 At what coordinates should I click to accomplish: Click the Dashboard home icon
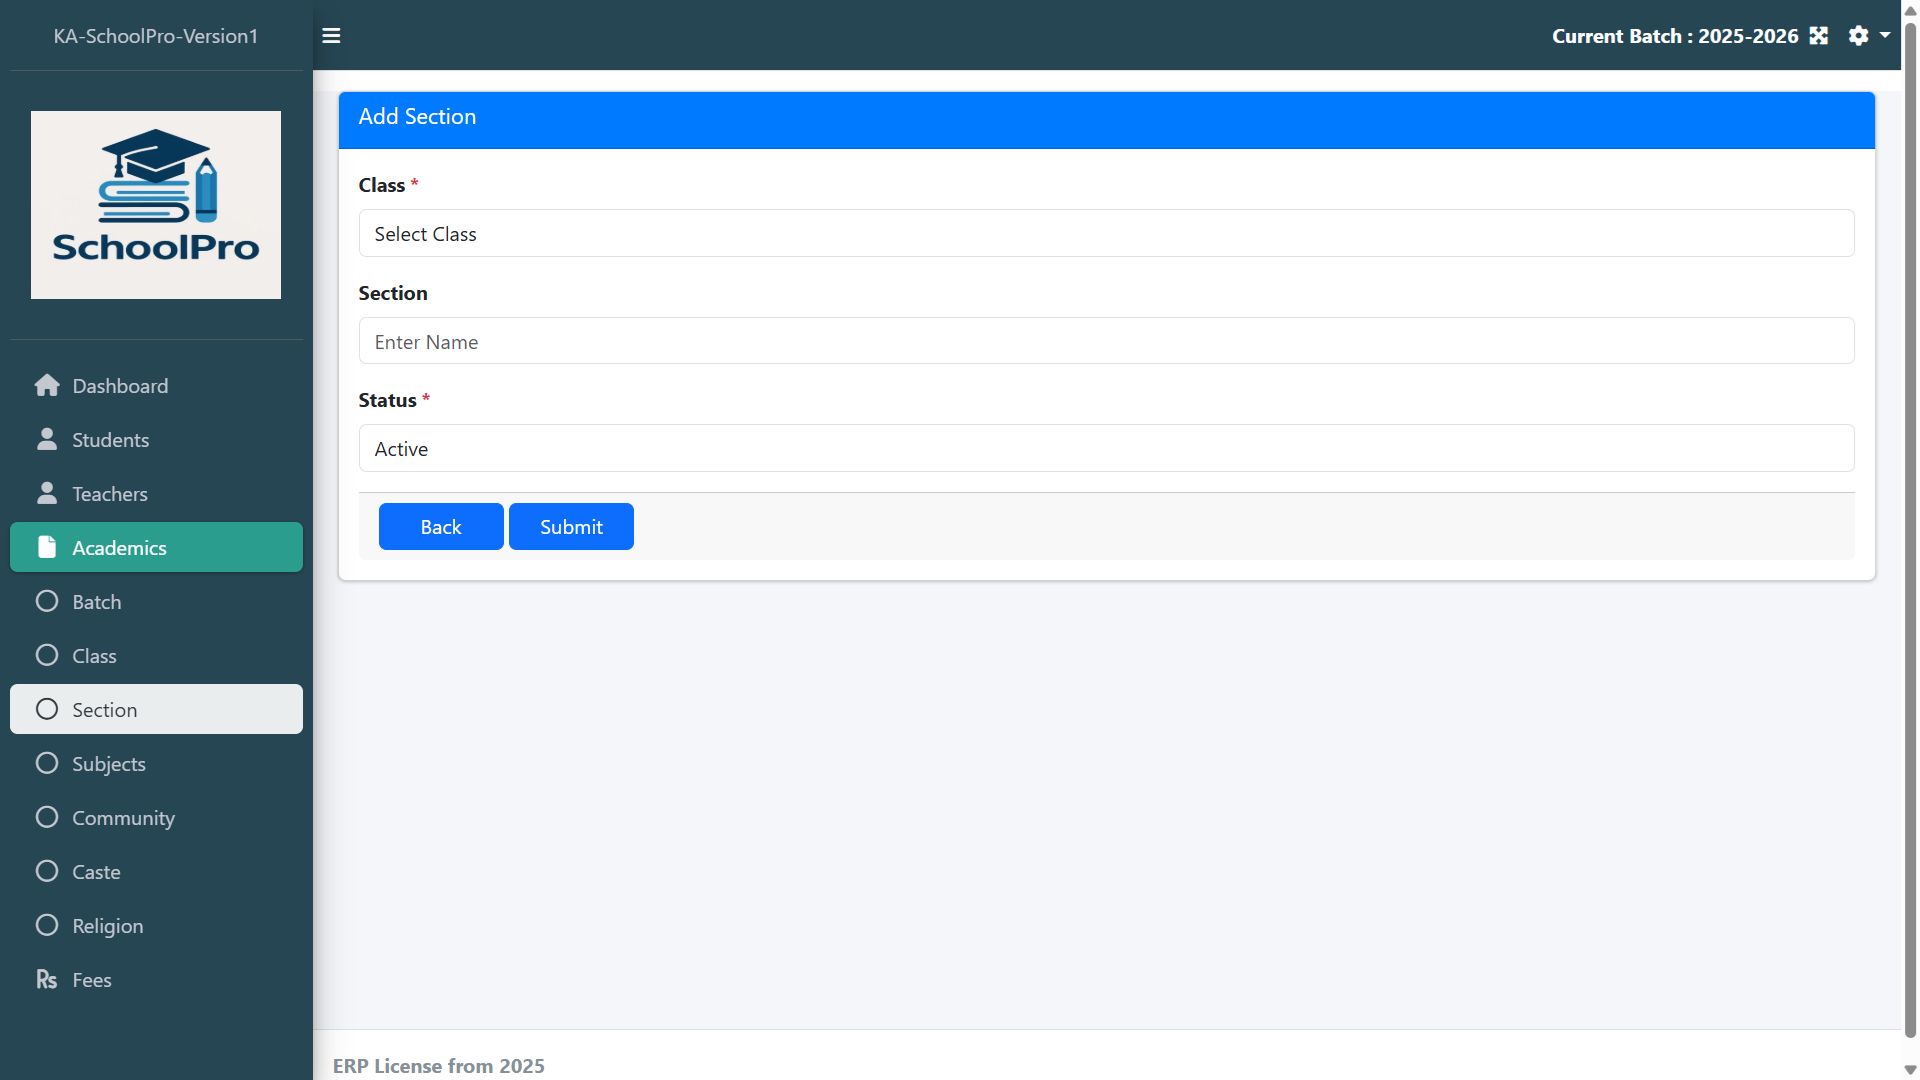46,386
